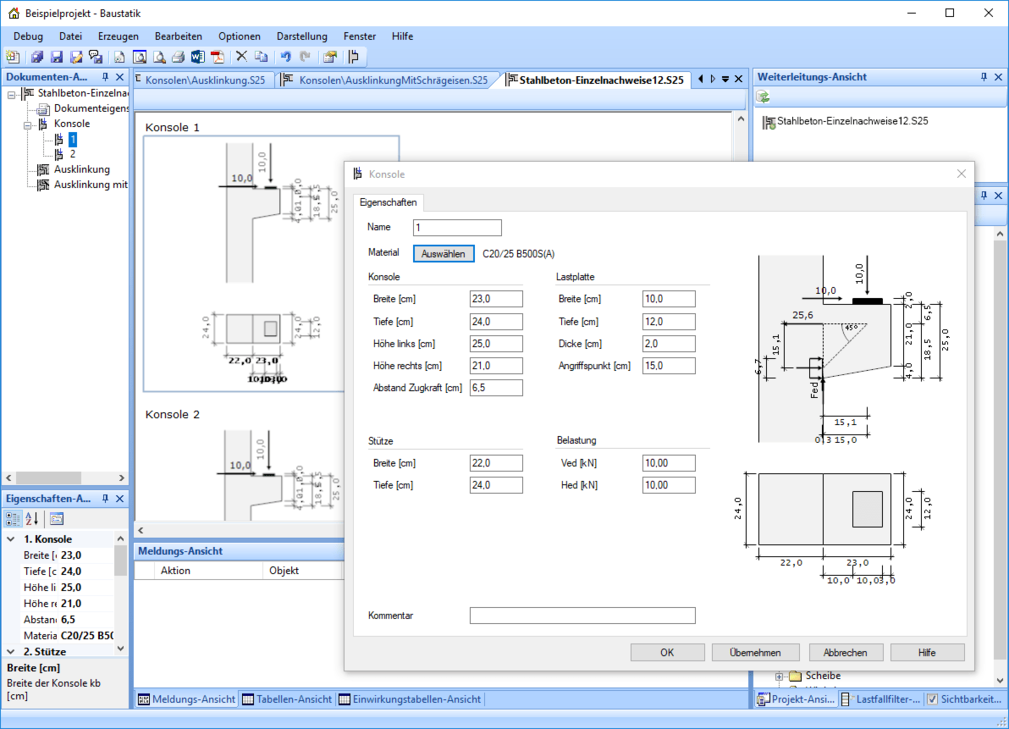Export to Word using toolbar icon
This screenshot has width=1009, height=729.
pos(197,57)
